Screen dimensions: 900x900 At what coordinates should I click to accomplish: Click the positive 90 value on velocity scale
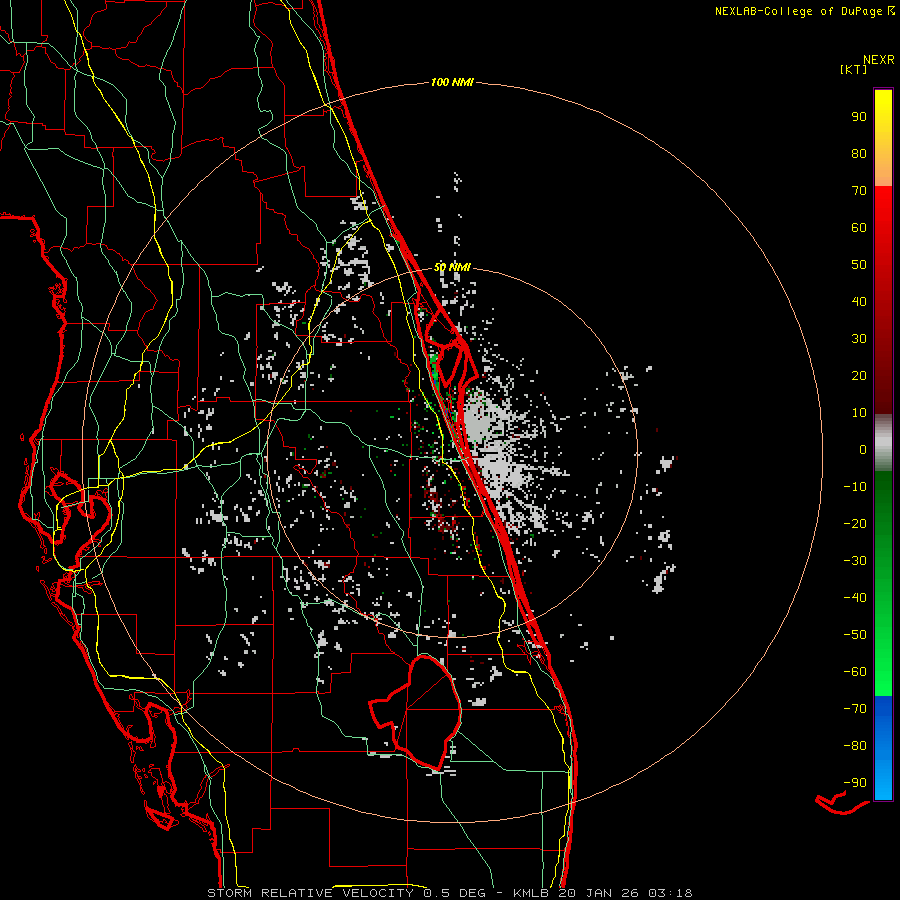click(859, 117)
